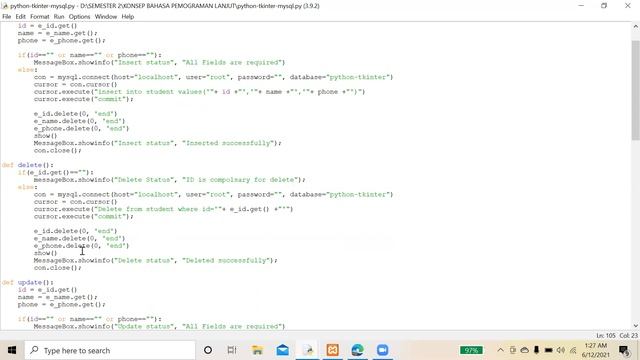640x360 pixels.
Task: Click "Deleted successfully" message line
Action: coord(156,260)
